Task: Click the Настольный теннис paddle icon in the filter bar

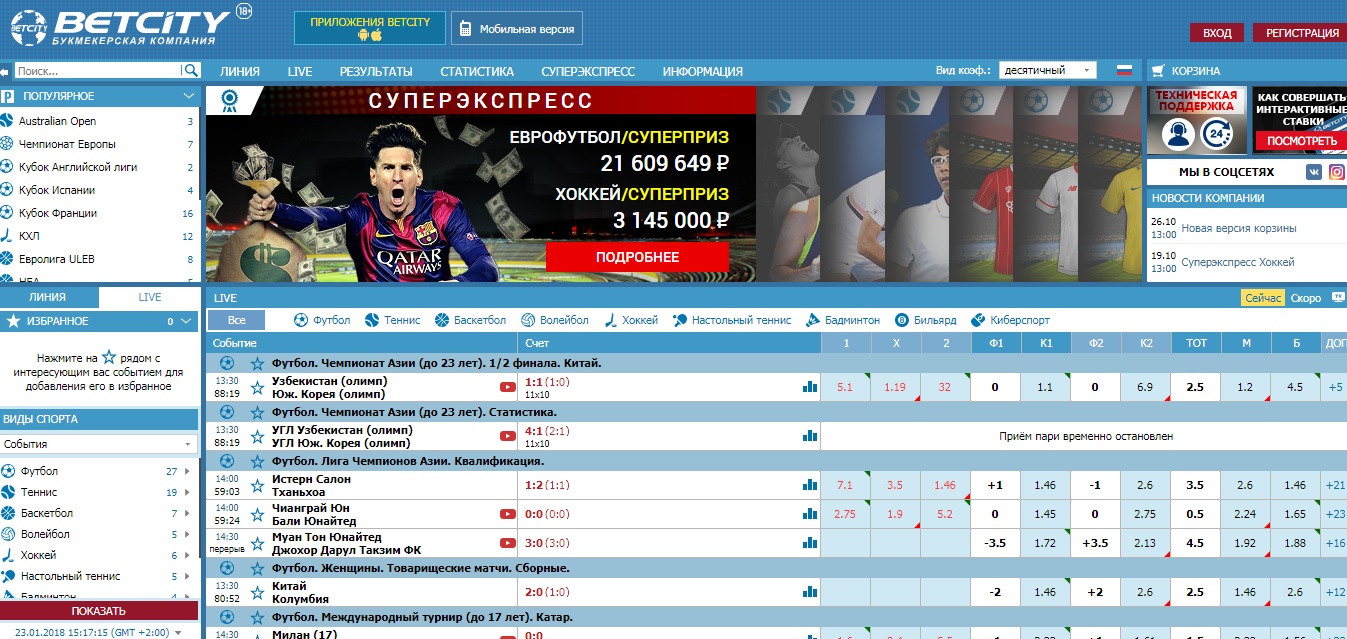Action: (x=680, y=320)
